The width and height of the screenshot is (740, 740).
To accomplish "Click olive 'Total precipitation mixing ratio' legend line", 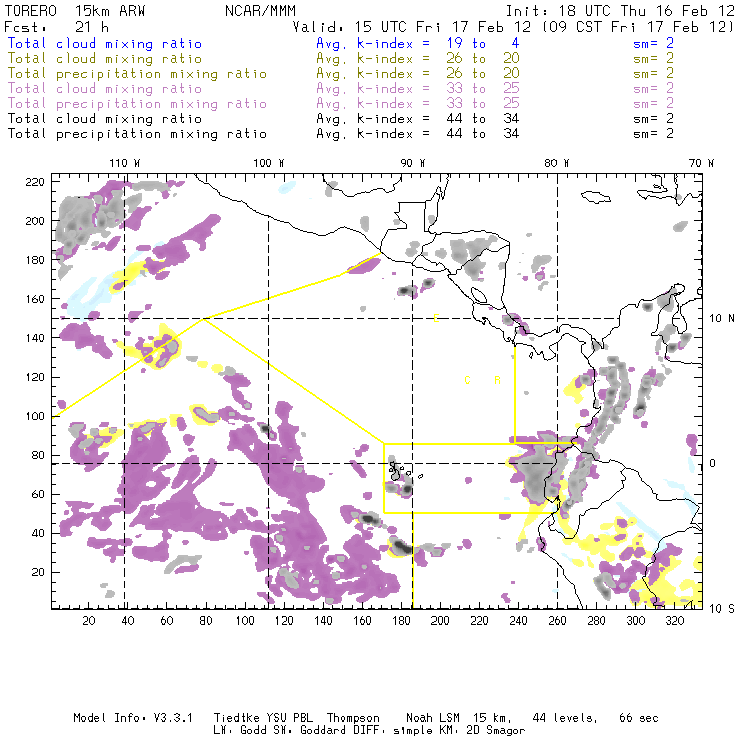I will 137,74.
